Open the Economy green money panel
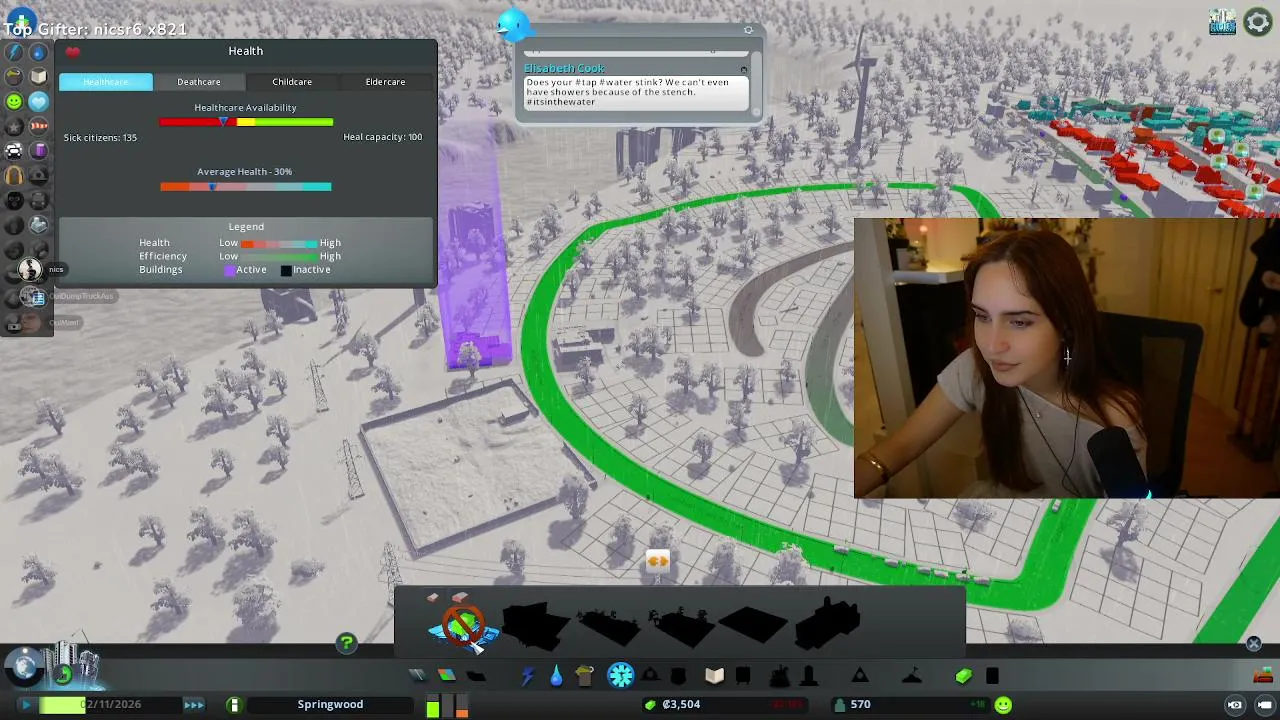Screen dimensions: 1280x720 coord(963,676)
